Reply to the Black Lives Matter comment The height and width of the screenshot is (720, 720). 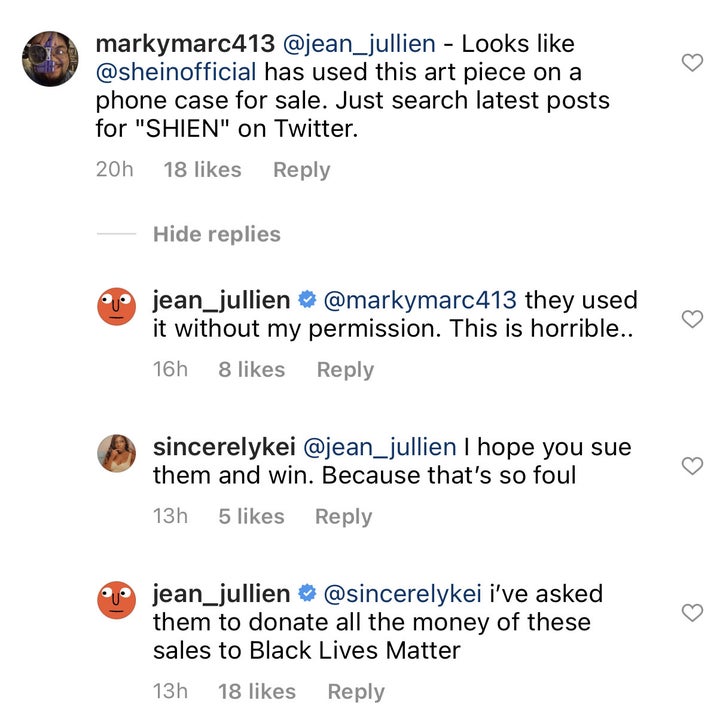tap(356, 691)
